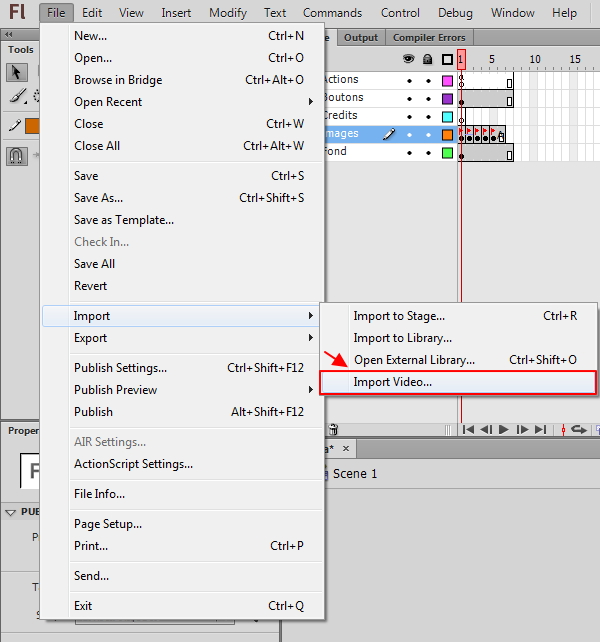Toggle visibility dot of Credits layer
The image size is (600, 642).
click(x=409, y=117)
